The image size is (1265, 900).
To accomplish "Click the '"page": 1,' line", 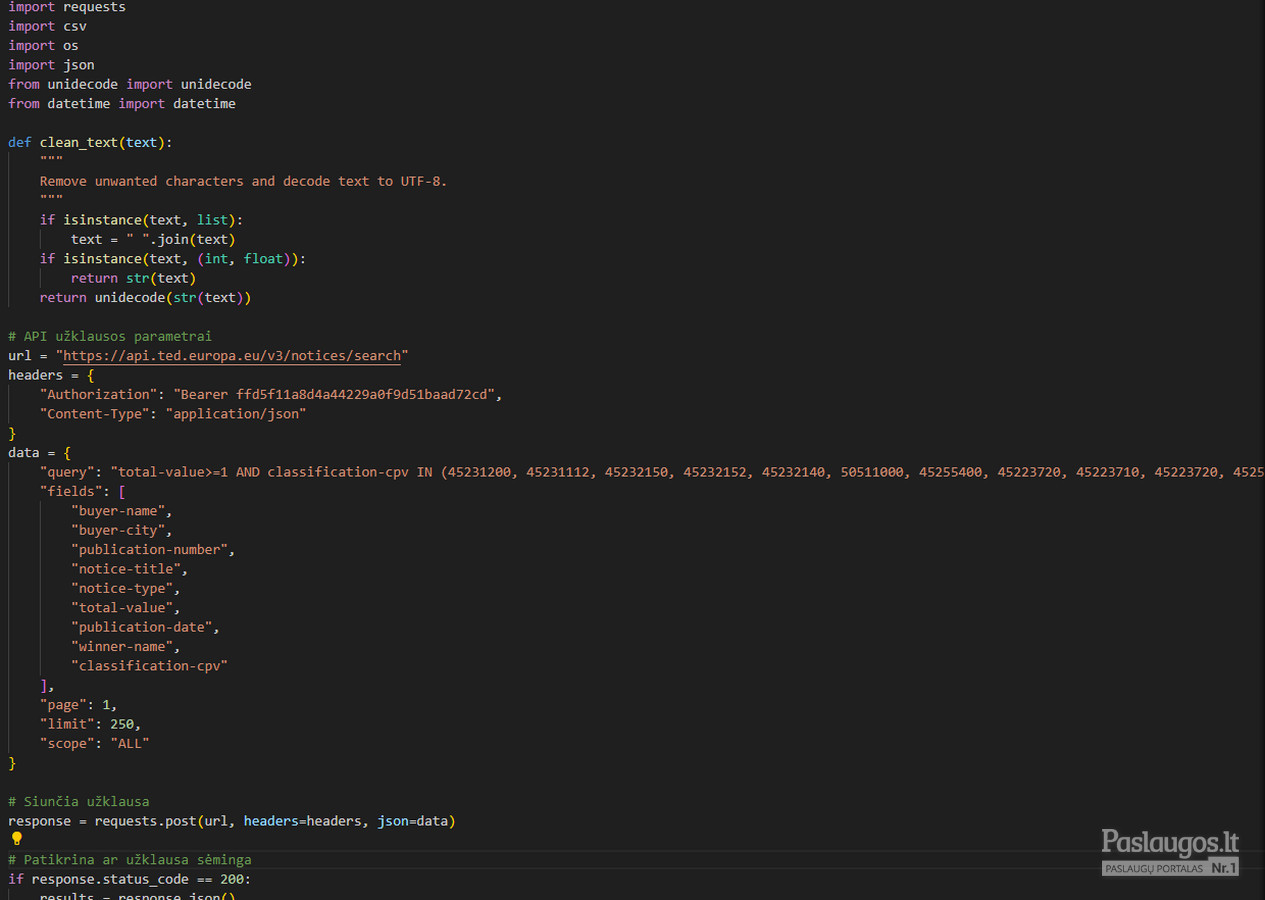I will (79, 705).
